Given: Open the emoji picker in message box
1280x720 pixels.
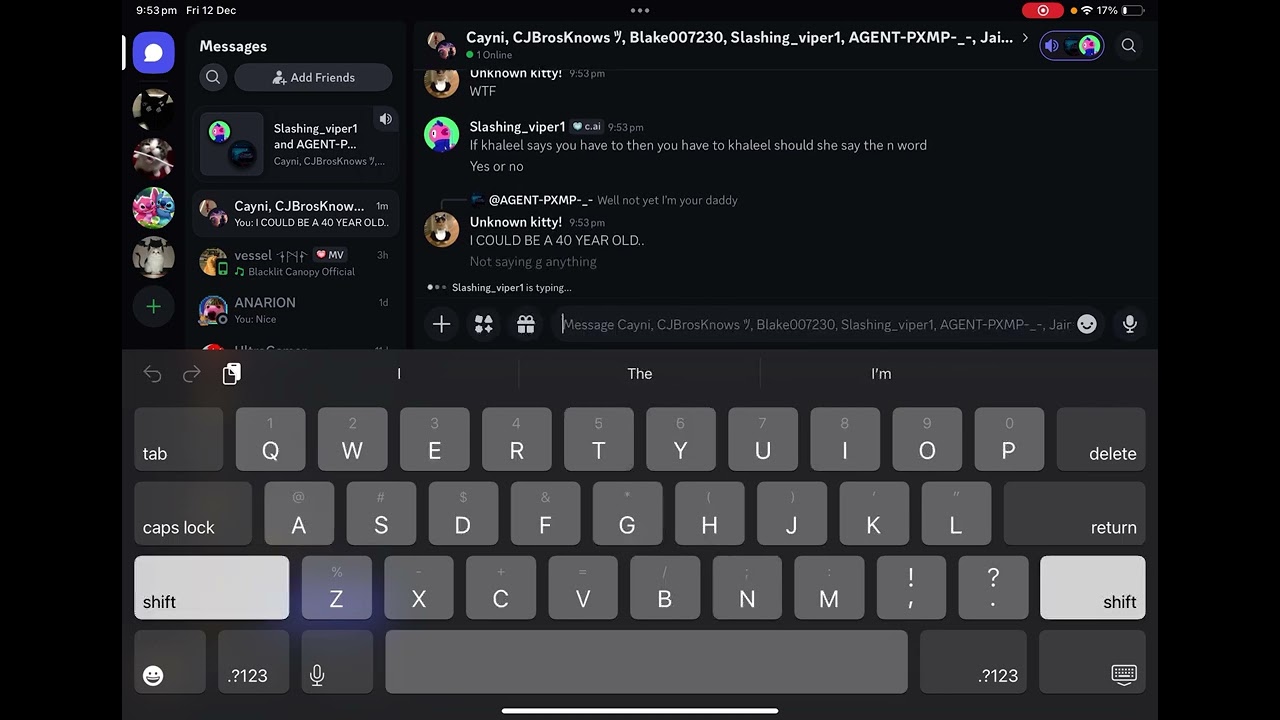Looking at the screenshot, I should pos(1087,324).
